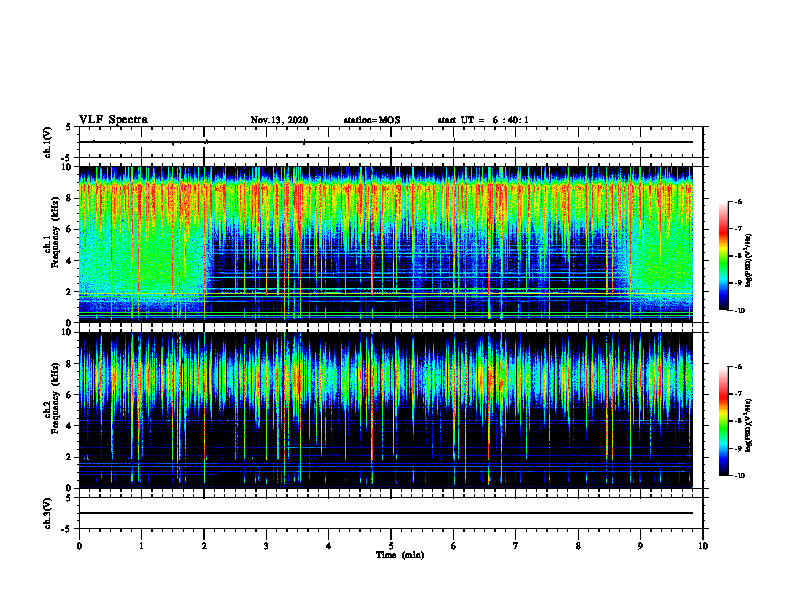This screenshot has height=612, width=792.
Task: Click time axis tick label "10"
Action: pos(703,546)
